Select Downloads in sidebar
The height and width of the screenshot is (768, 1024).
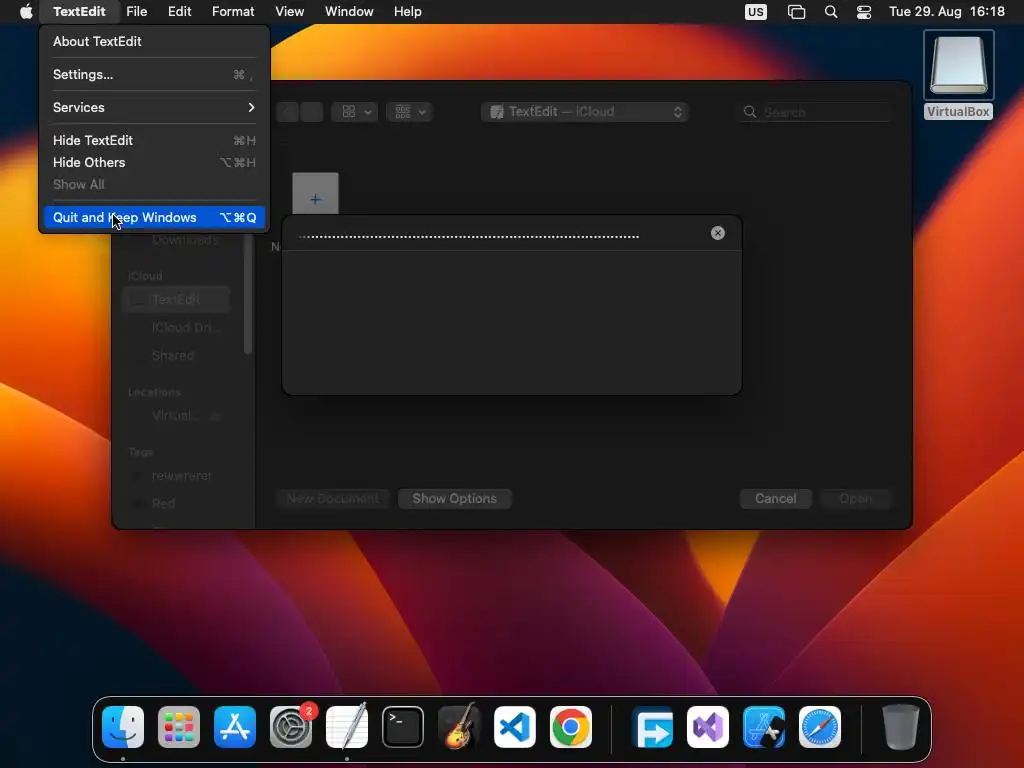click(176, 240)
